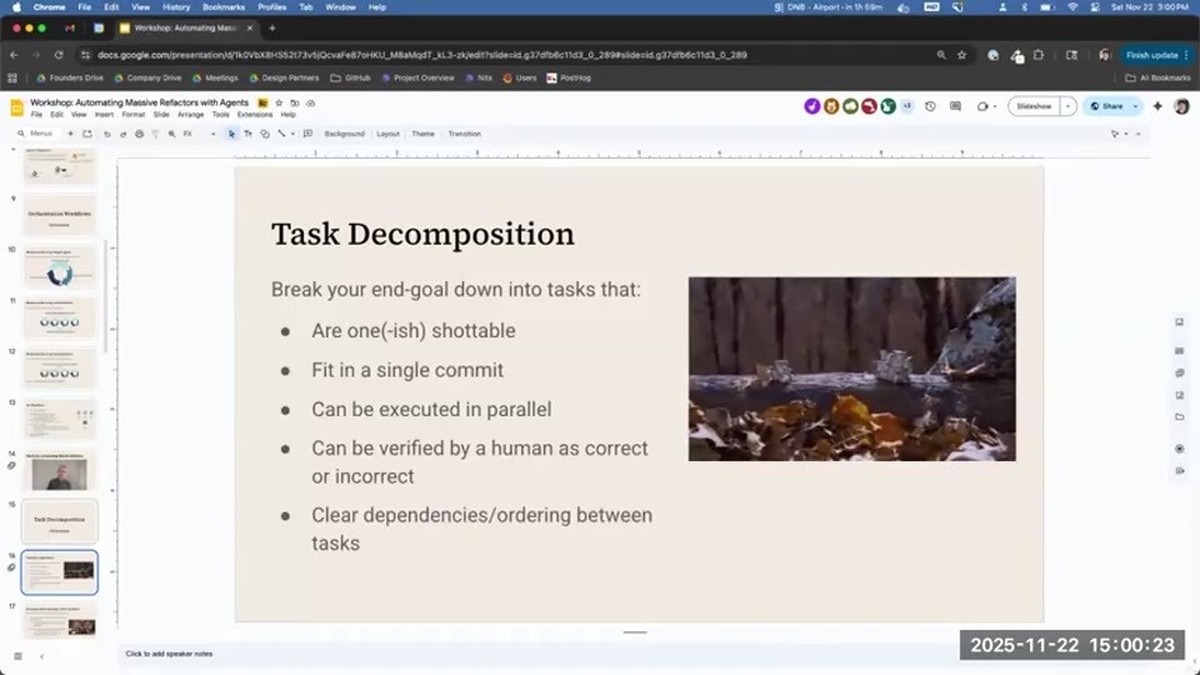The width and height of the screenshot is (1200, 675).
Task: Reload the page in Chrome
Action: tap(60, 55)
